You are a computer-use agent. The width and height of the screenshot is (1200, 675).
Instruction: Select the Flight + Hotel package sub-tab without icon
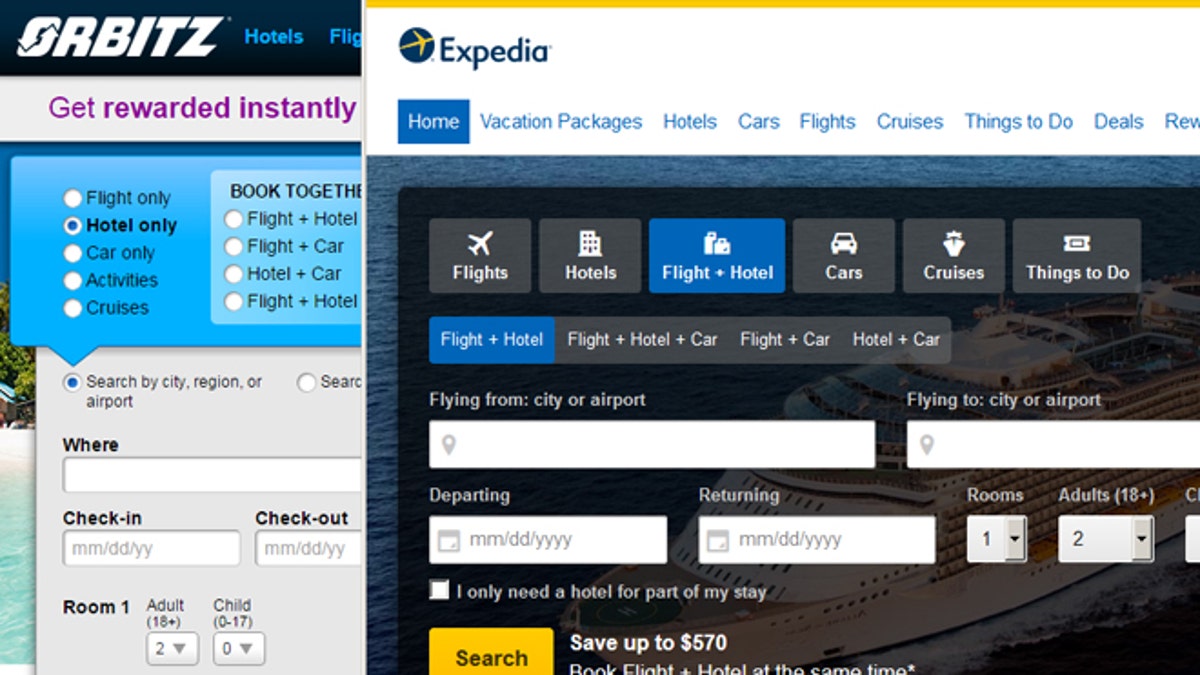click(492, 340)
